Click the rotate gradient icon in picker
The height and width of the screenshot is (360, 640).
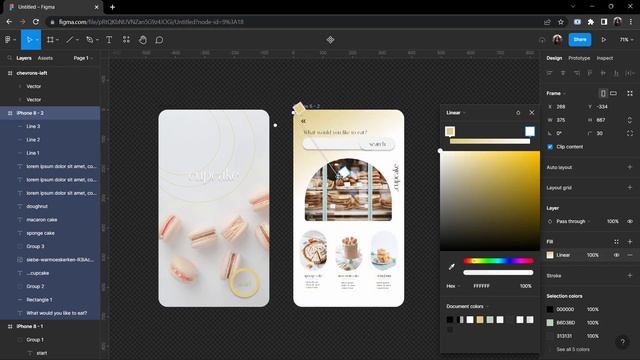(518, 113)
